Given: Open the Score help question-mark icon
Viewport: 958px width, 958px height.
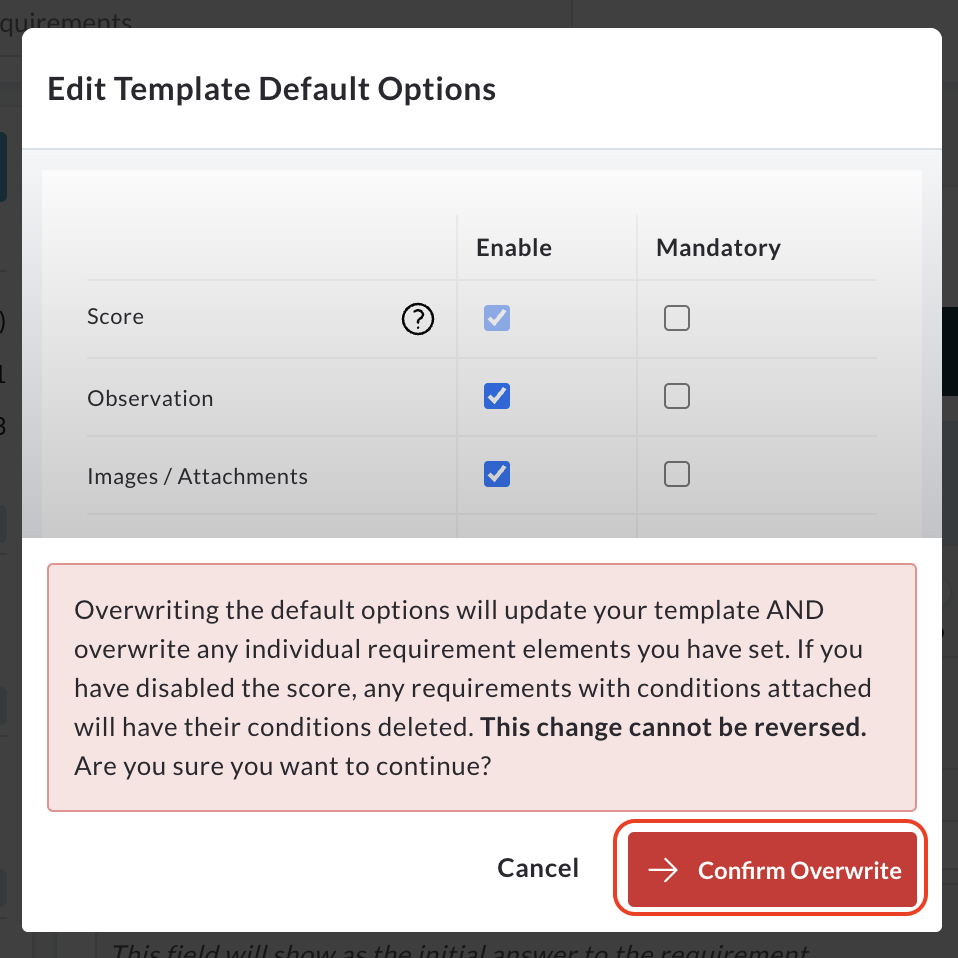Looking at the screenshot, I should point(418,318).
